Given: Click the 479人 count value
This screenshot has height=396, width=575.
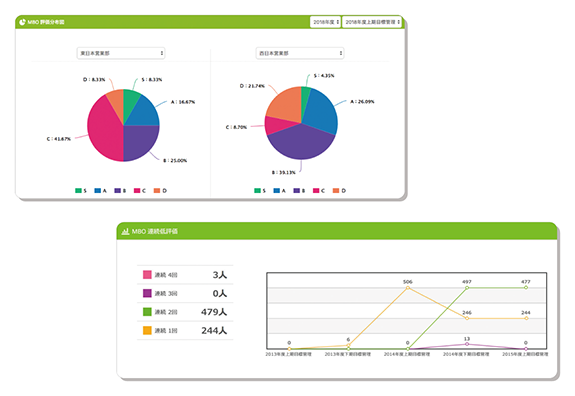Looking at the screenshot, I should coord(214,312).
